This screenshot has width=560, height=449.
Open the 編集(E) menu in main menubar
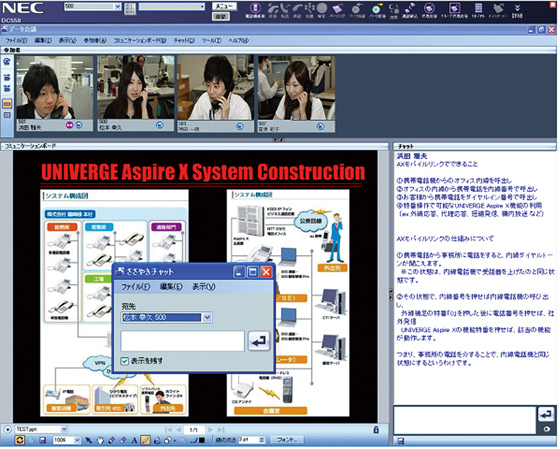pyautogui.click(x=43, y=40)
